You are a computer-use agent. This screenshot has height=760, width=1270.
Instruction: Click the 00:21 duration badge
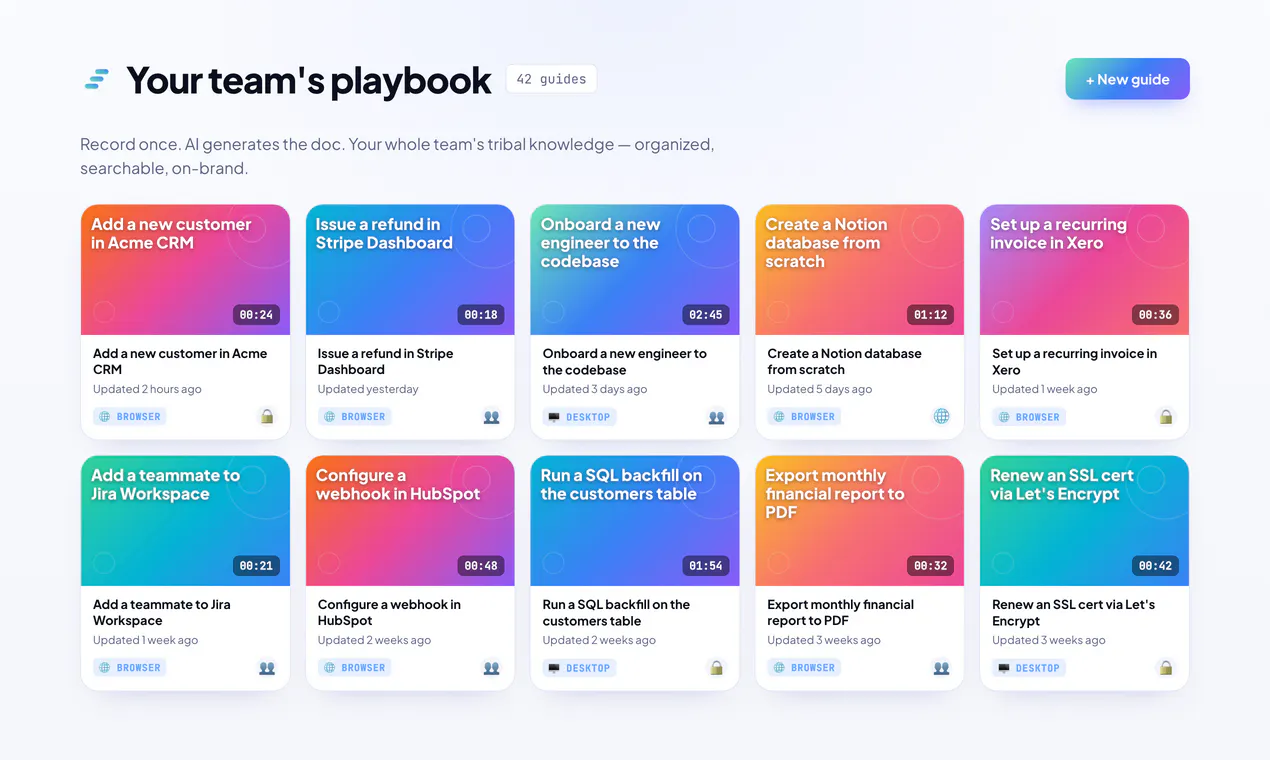(256, 565)
